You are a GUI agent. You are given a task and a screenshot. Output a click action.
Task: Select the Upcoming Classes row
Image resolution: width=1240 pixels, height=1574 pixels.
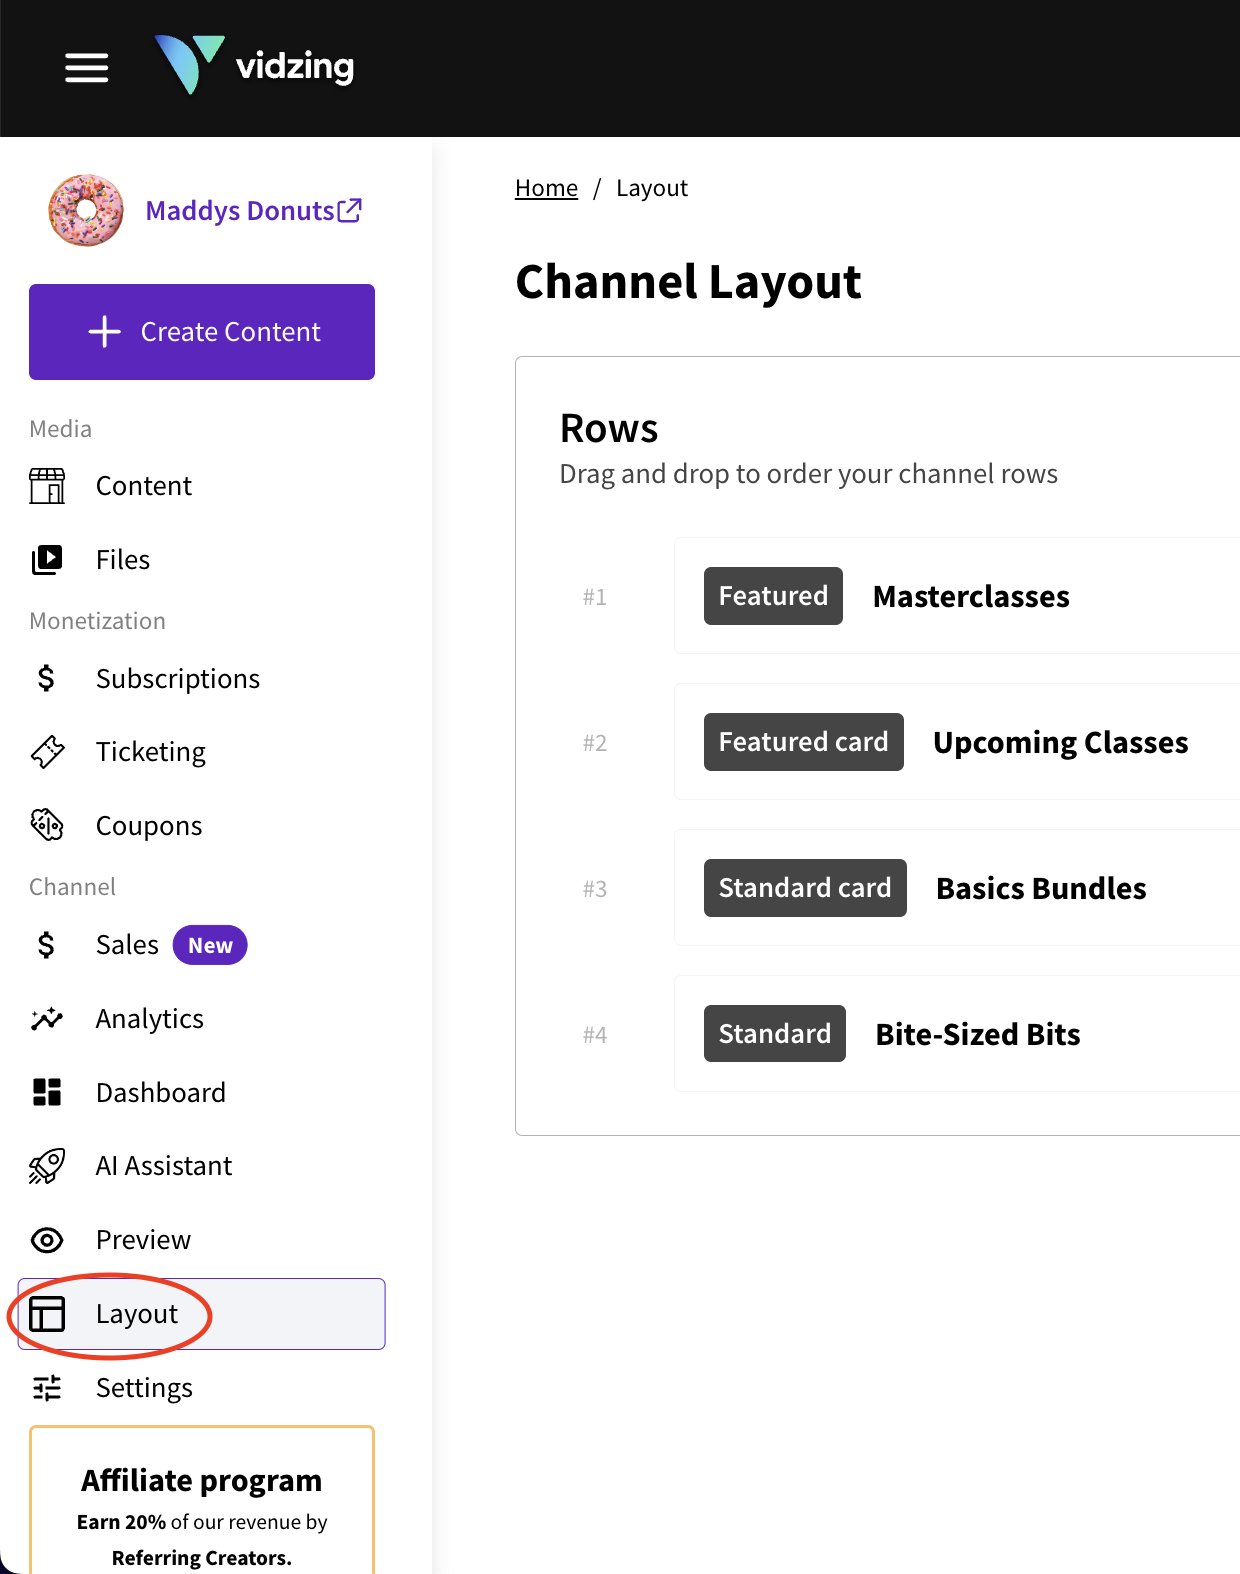point(957,742)
